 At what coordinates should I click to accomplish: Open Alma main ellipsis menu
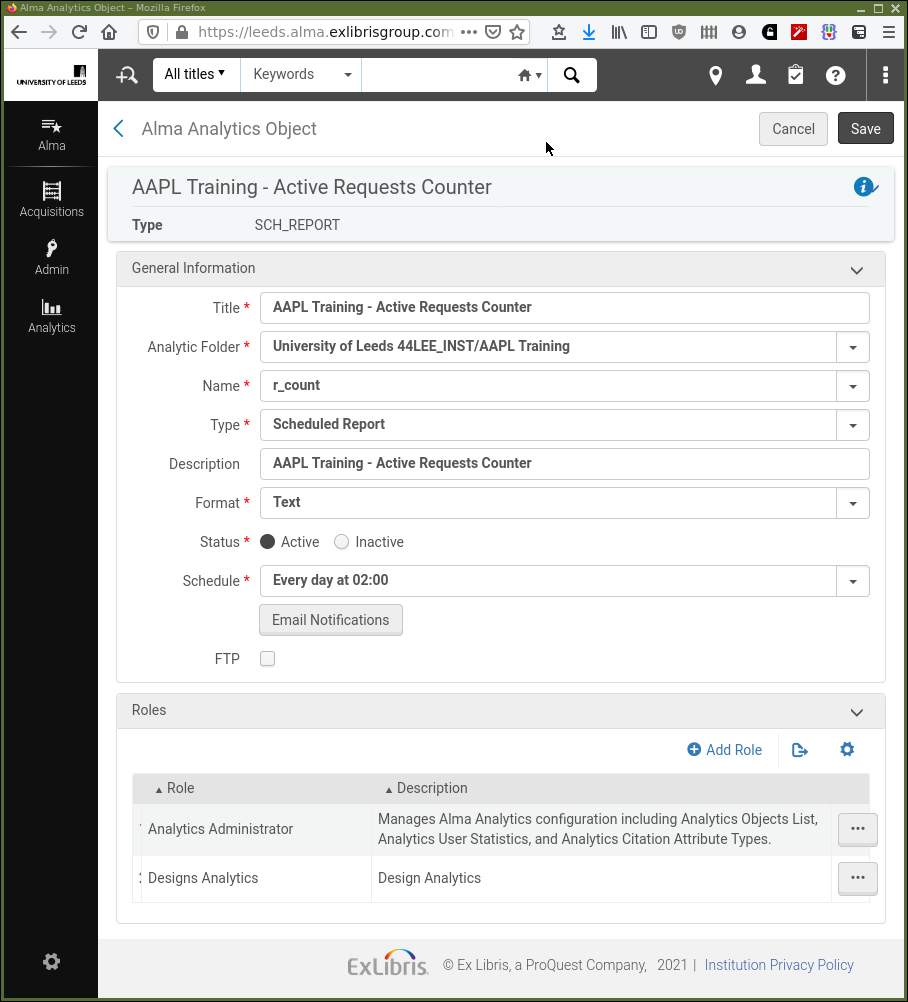click(885, 75)
